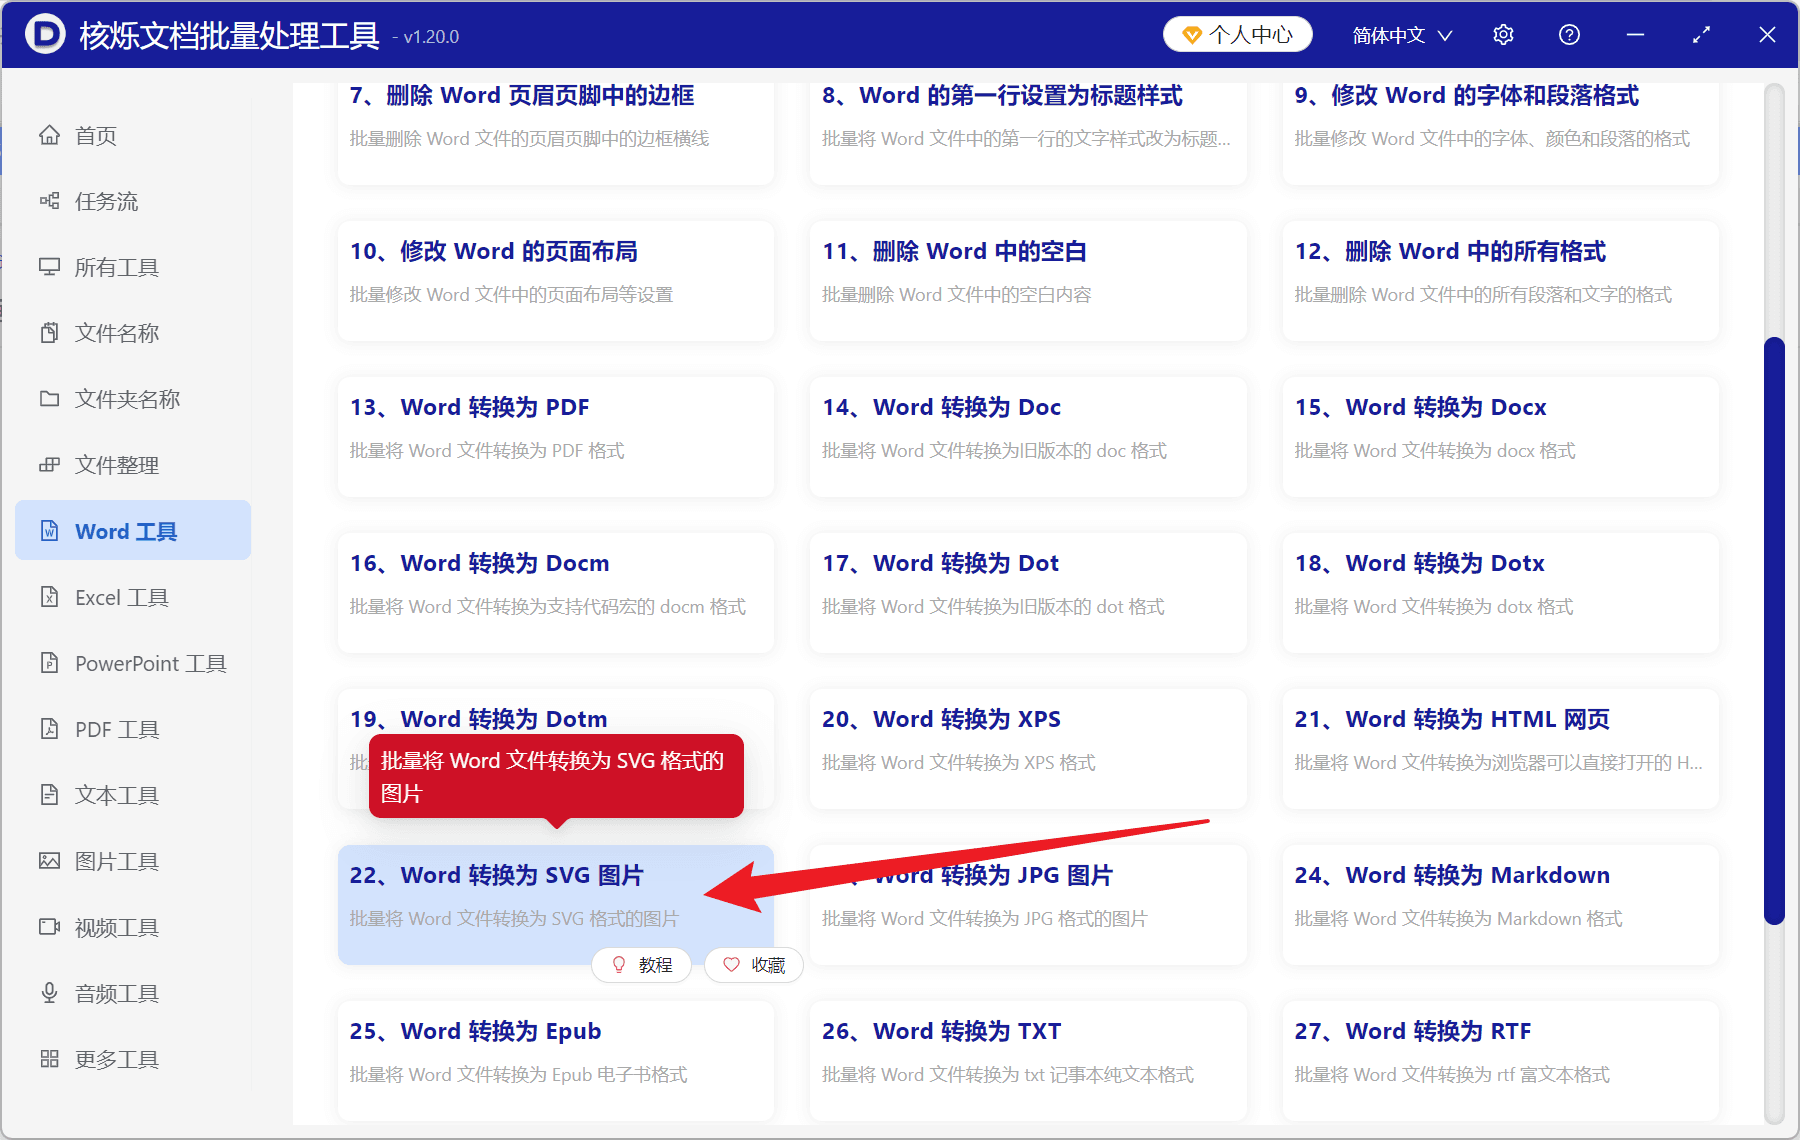Open the 简体中文 language dropdown
Screen dimensions: 1800x1140
point(1400,34)
